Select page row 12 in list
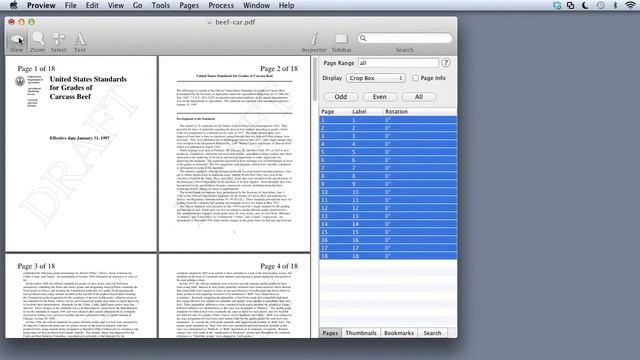The width and height of the screenshot is (640, 360). tap(388, 208)
